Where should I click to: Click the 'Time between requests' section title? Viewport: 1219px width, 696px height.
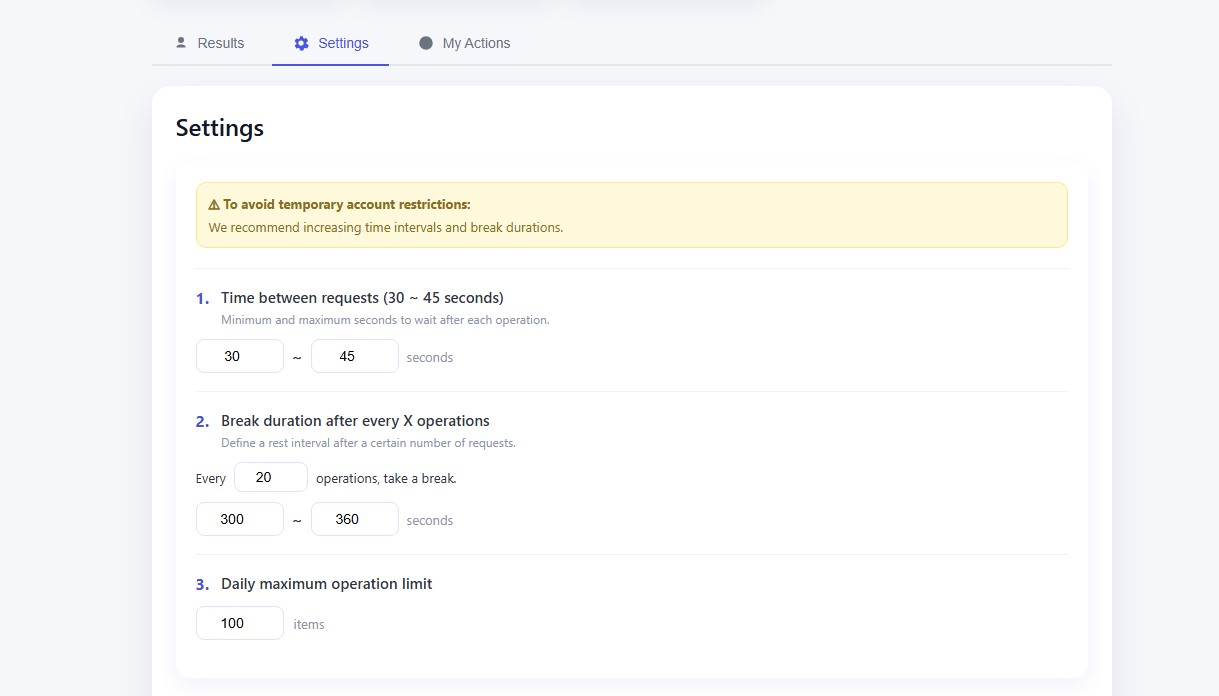(x=362, y=298)
